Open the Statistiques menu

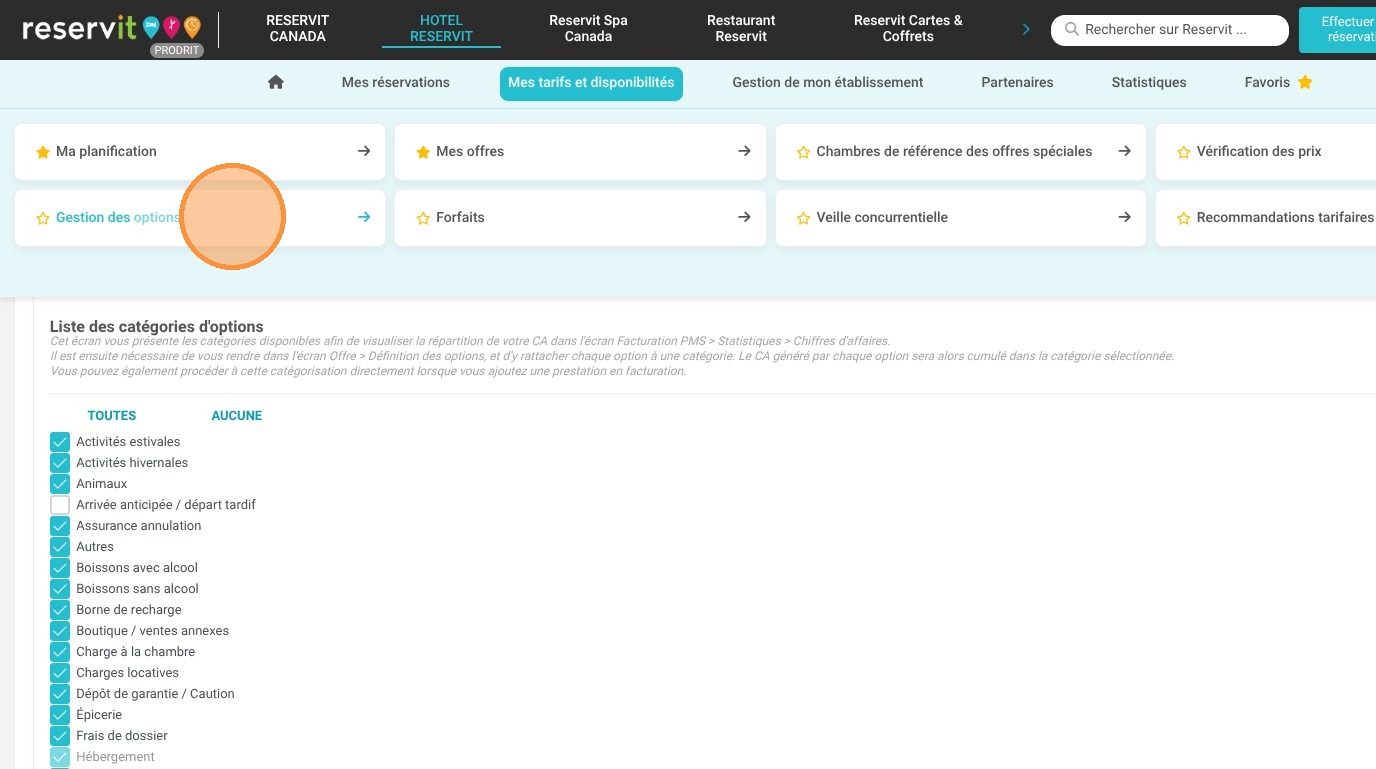click(1149, 82)
